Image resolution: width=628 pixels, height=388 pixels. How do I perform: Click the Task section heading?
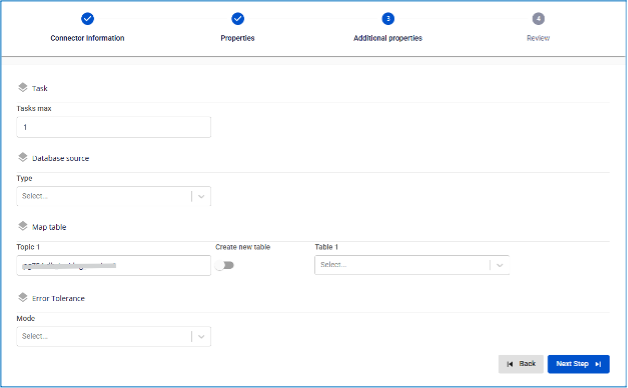40,88
